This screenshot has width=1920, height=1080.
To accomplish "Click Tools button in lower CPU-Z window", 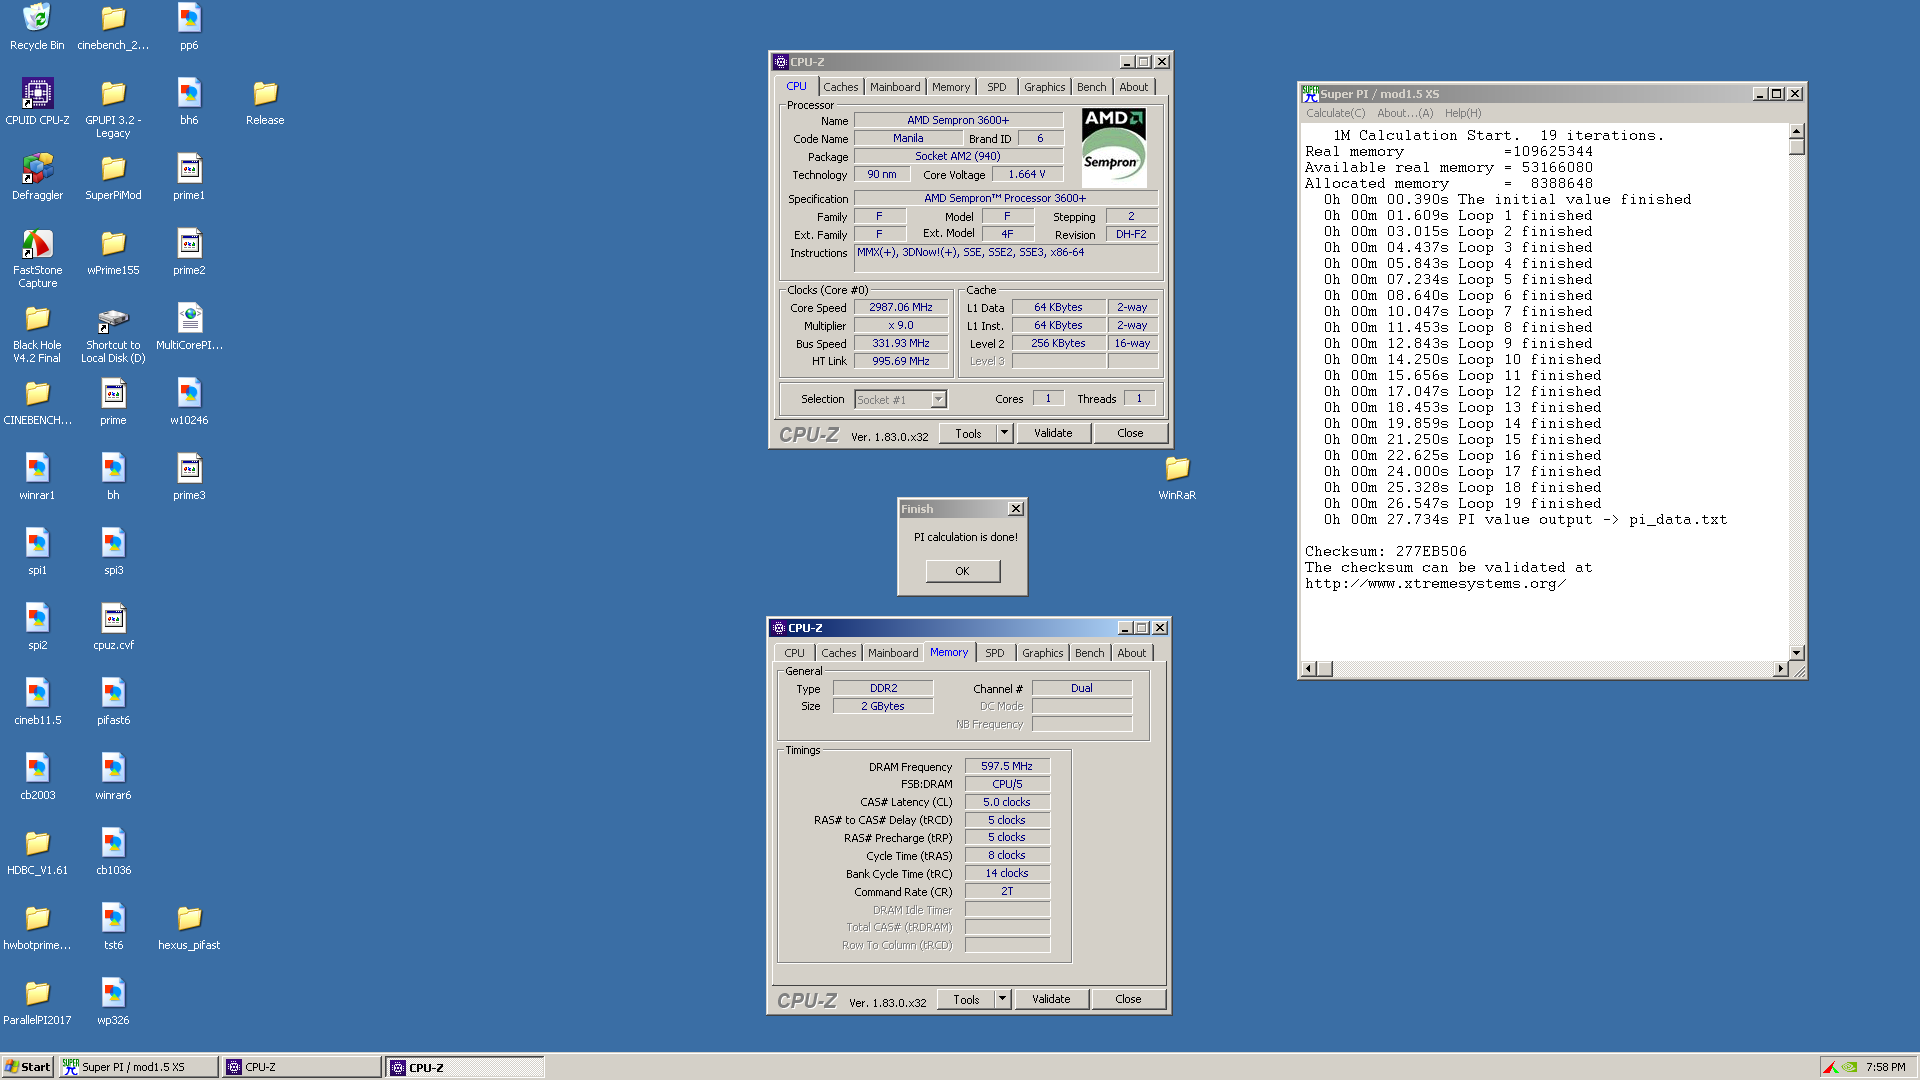I will pos(966,999).
